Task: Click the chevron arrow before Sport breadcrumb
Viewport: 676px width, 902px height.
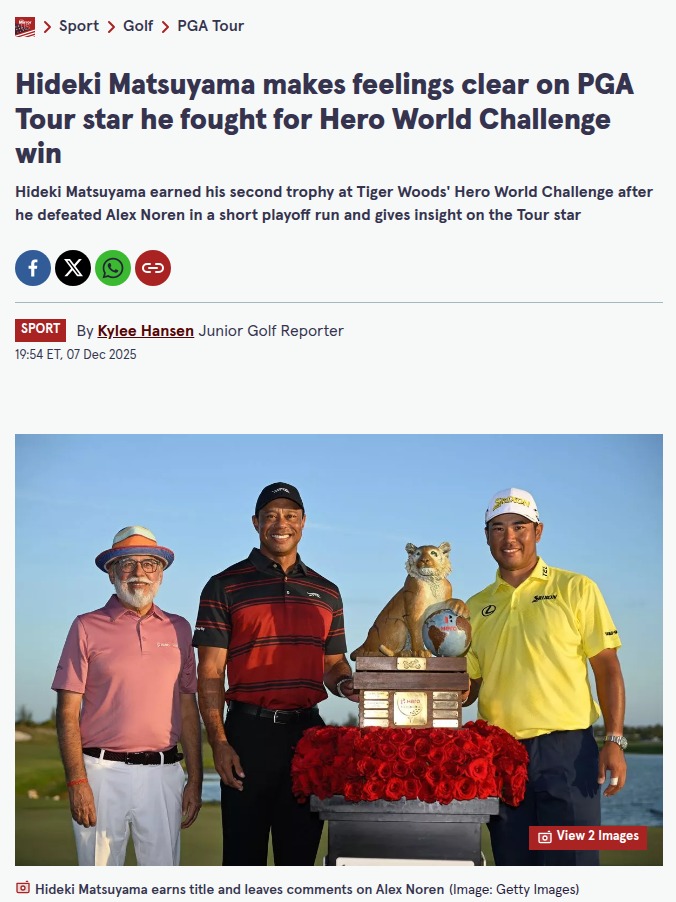Action: 48,26
